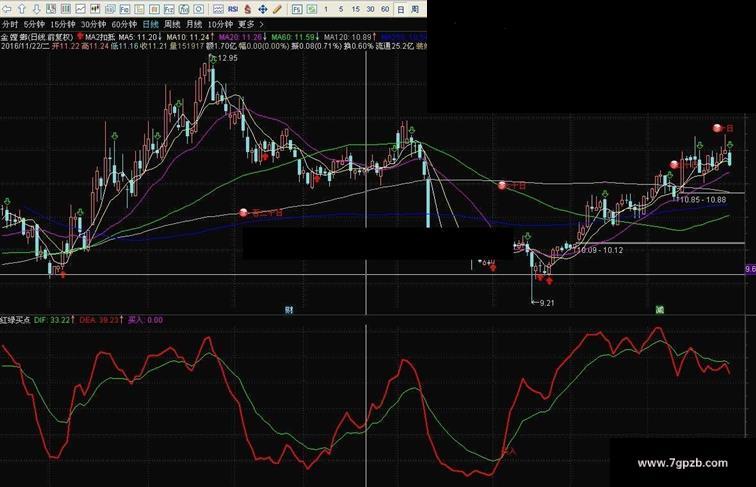Open the 分时 tab
Image resolution: width=756 pixels, height=487 pixels.
tap(10, 25)
